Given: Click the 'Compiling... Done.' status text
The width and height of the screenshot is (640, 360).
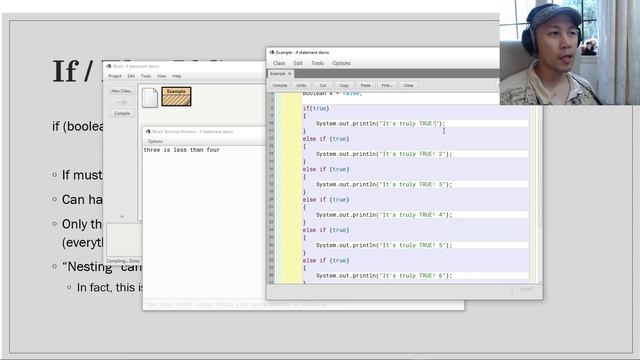Looking at the screenshot, I should point(123,261).
